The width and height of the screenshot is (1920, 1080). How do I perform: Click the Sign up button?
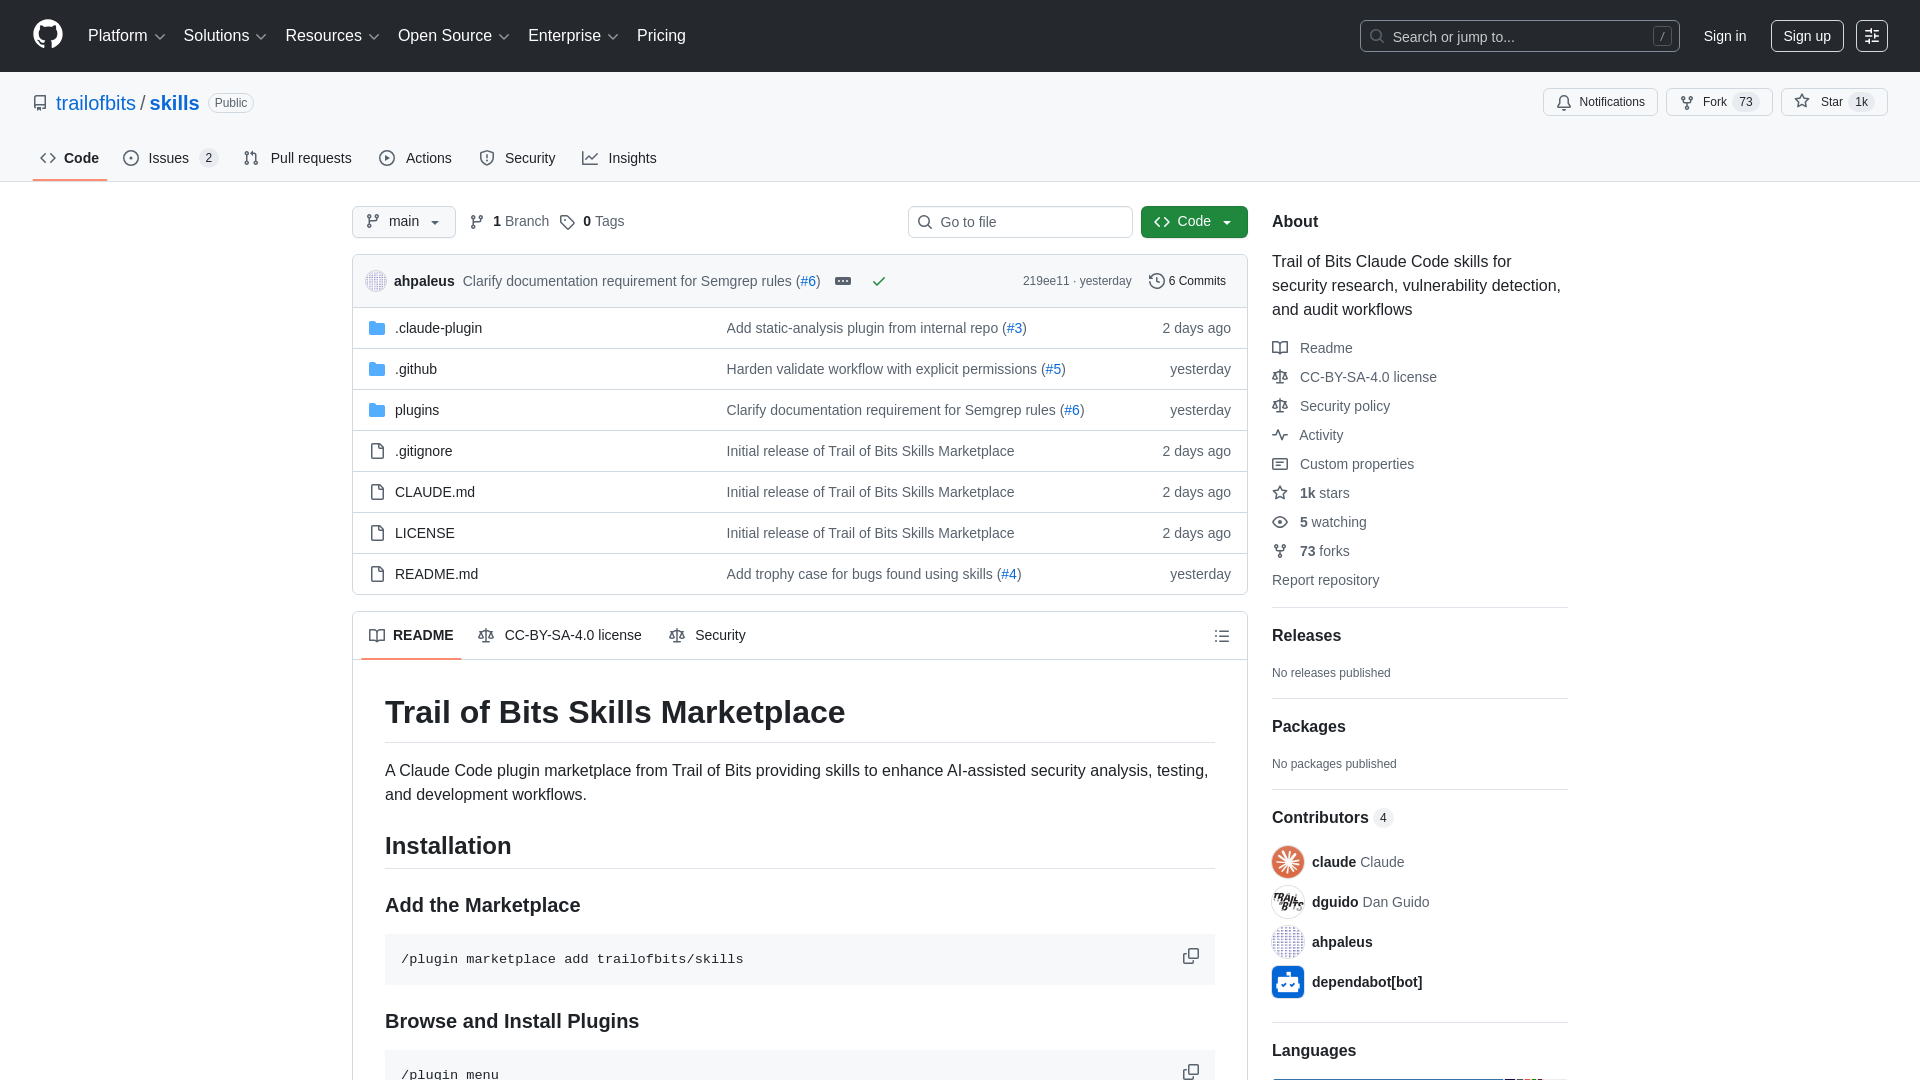pos(1807,36)
